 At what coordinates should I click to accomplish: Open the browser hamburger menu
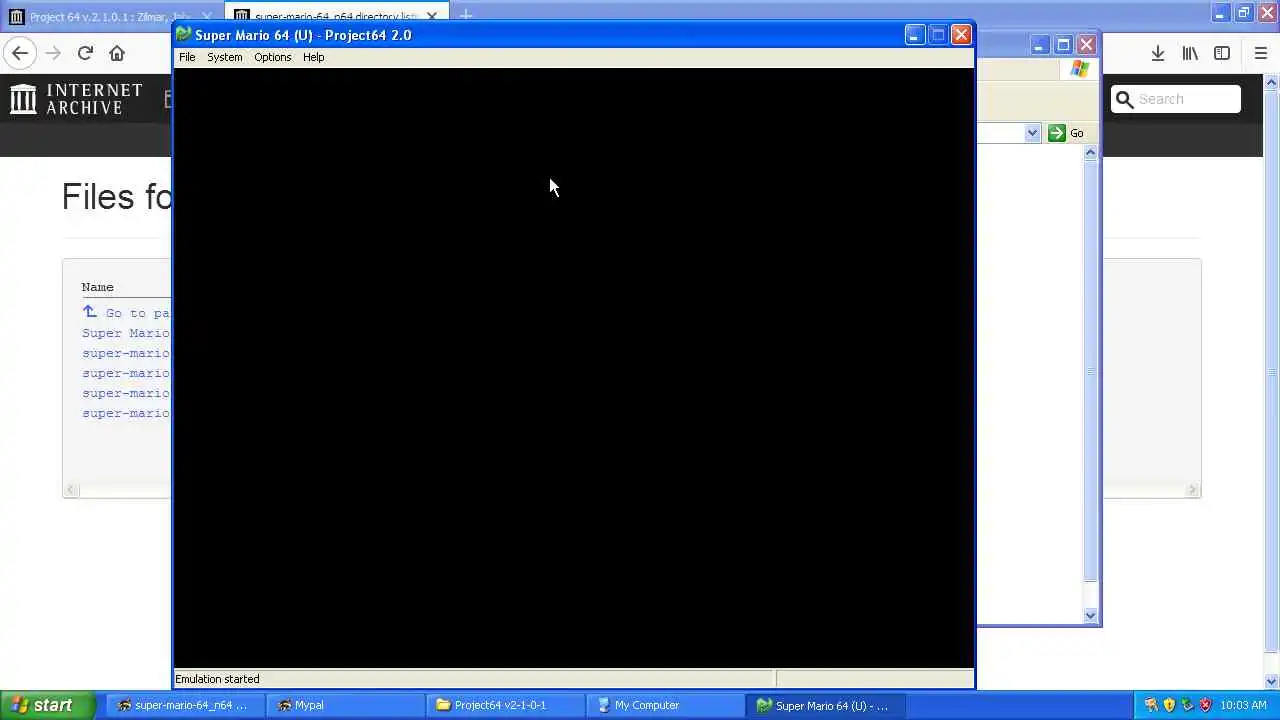[x=1260, y=53]
